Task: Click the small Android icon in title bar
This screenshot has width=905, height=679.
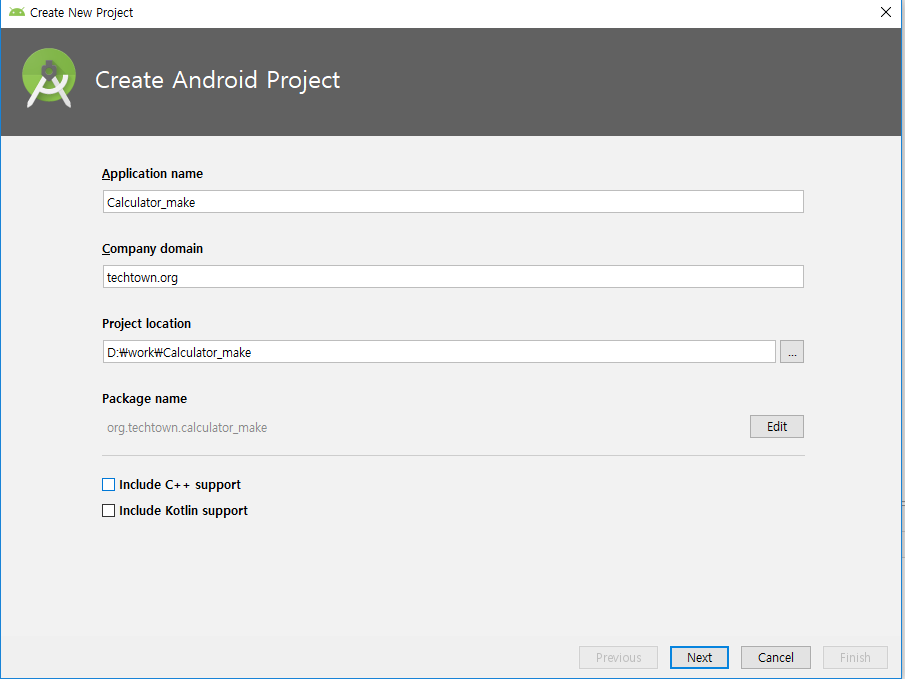Action: click(17, 12)
